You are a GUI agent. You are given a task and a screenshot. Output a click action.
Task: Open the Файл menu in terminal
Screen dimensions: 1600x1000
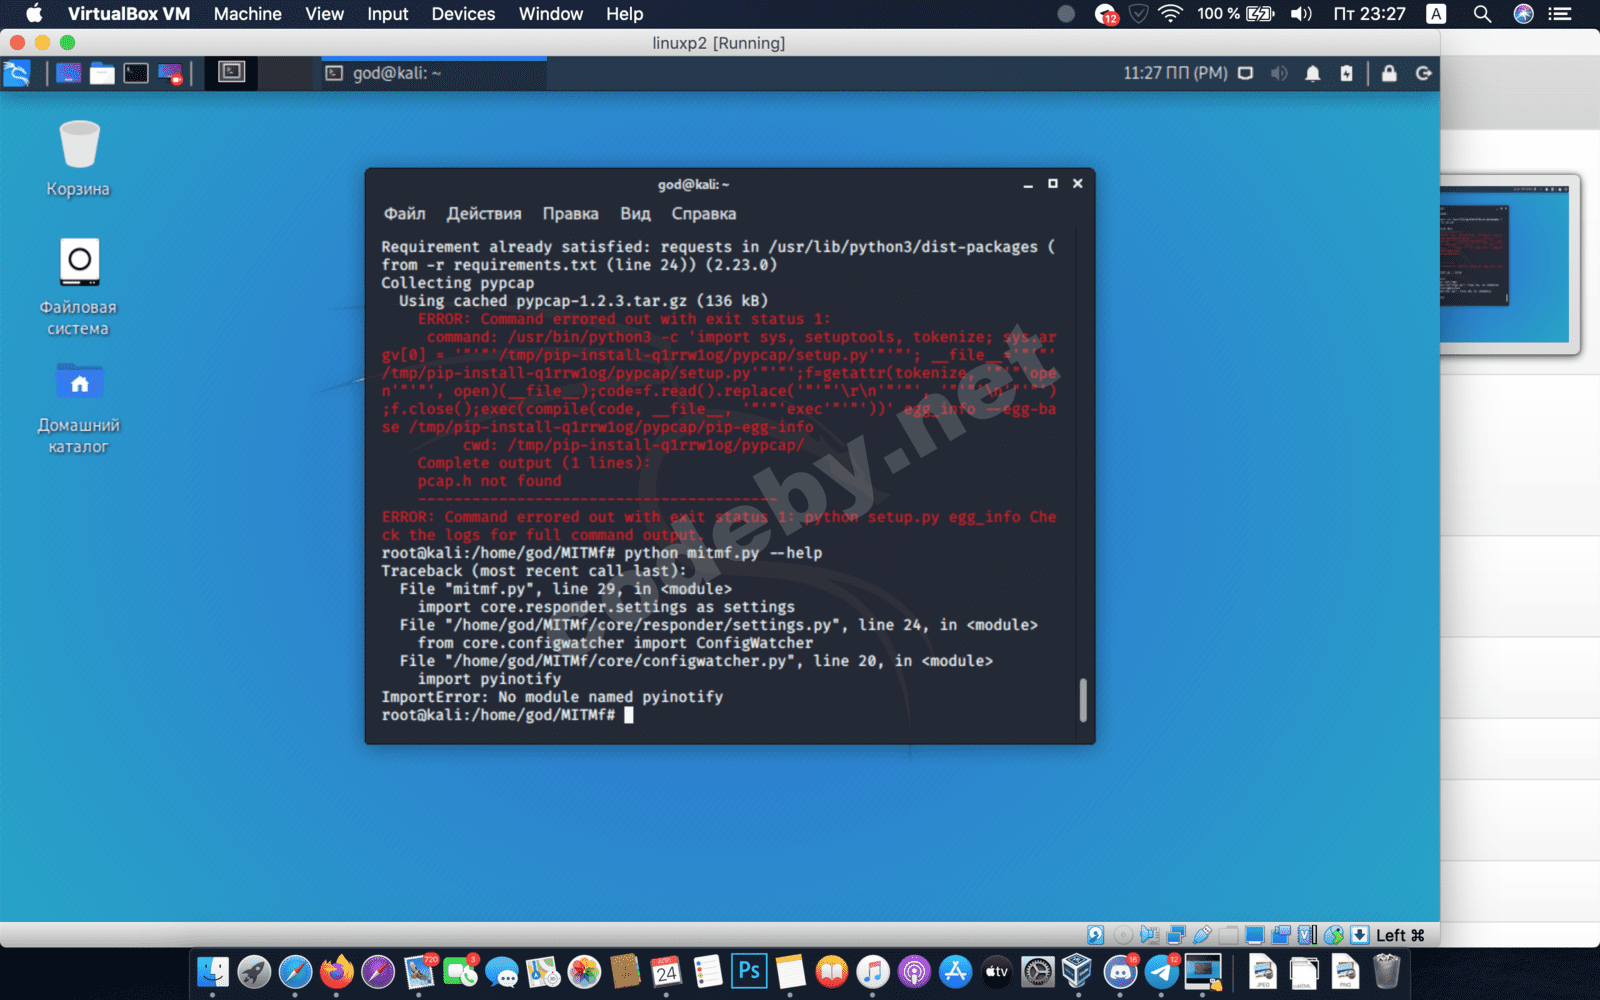coord(404,214)
